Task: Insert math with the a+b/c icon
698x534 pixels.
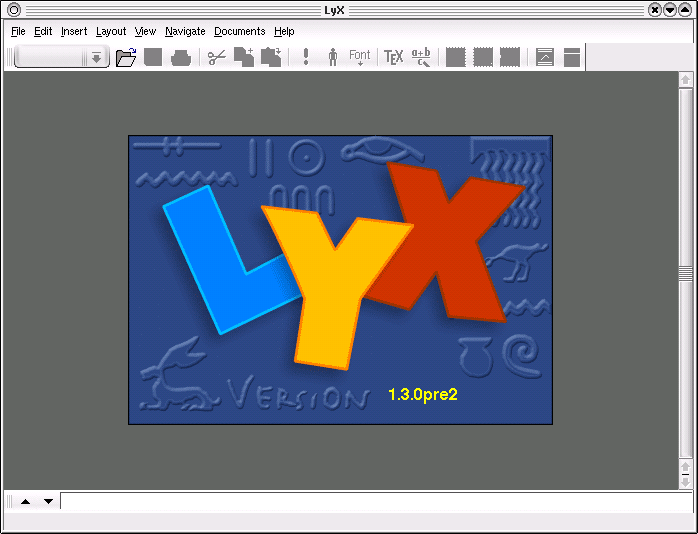Action: click(x=421, y=57)
